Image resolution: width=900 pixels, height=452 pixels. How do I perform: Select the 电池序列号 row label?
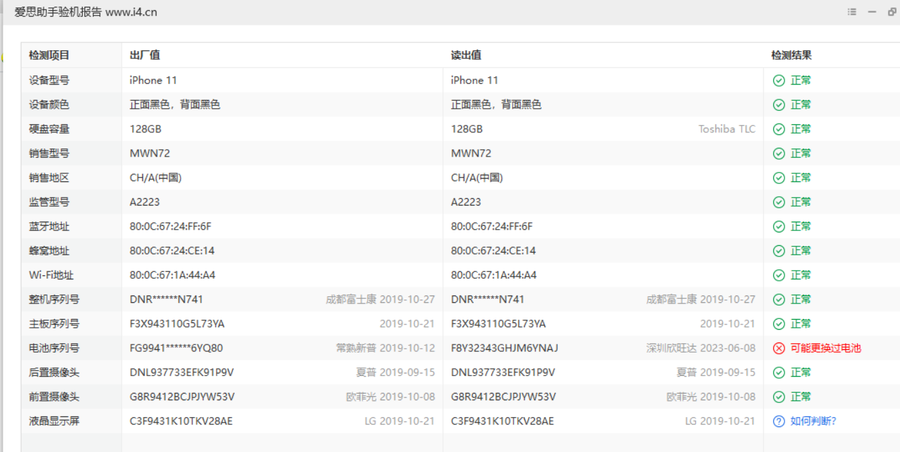pyautogui.click(x=54, y=348)
